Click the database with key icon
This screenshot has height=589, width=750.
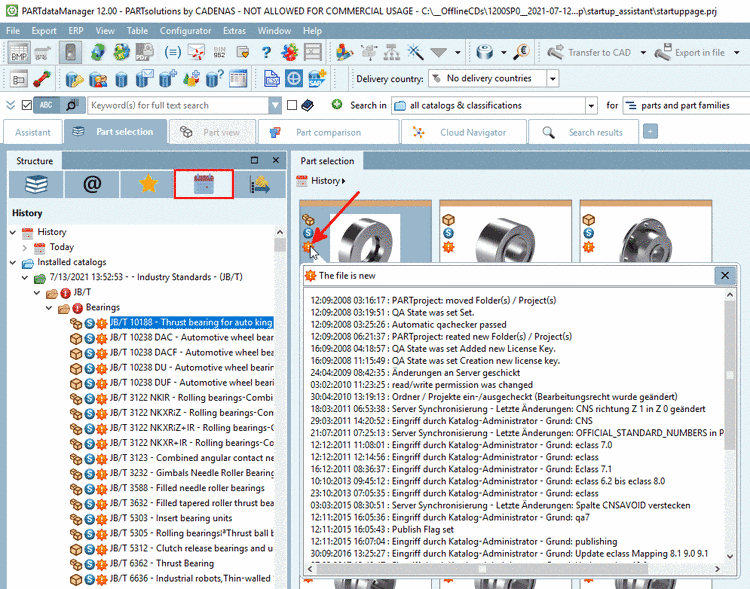click(74, 78)
